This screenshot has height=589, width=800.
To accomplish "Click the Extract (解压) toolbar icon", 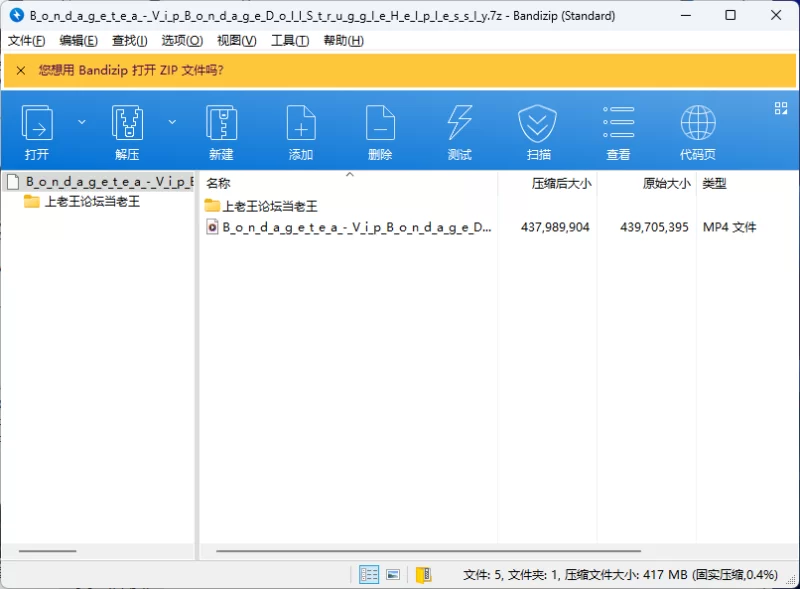I will tap(127, 123).
